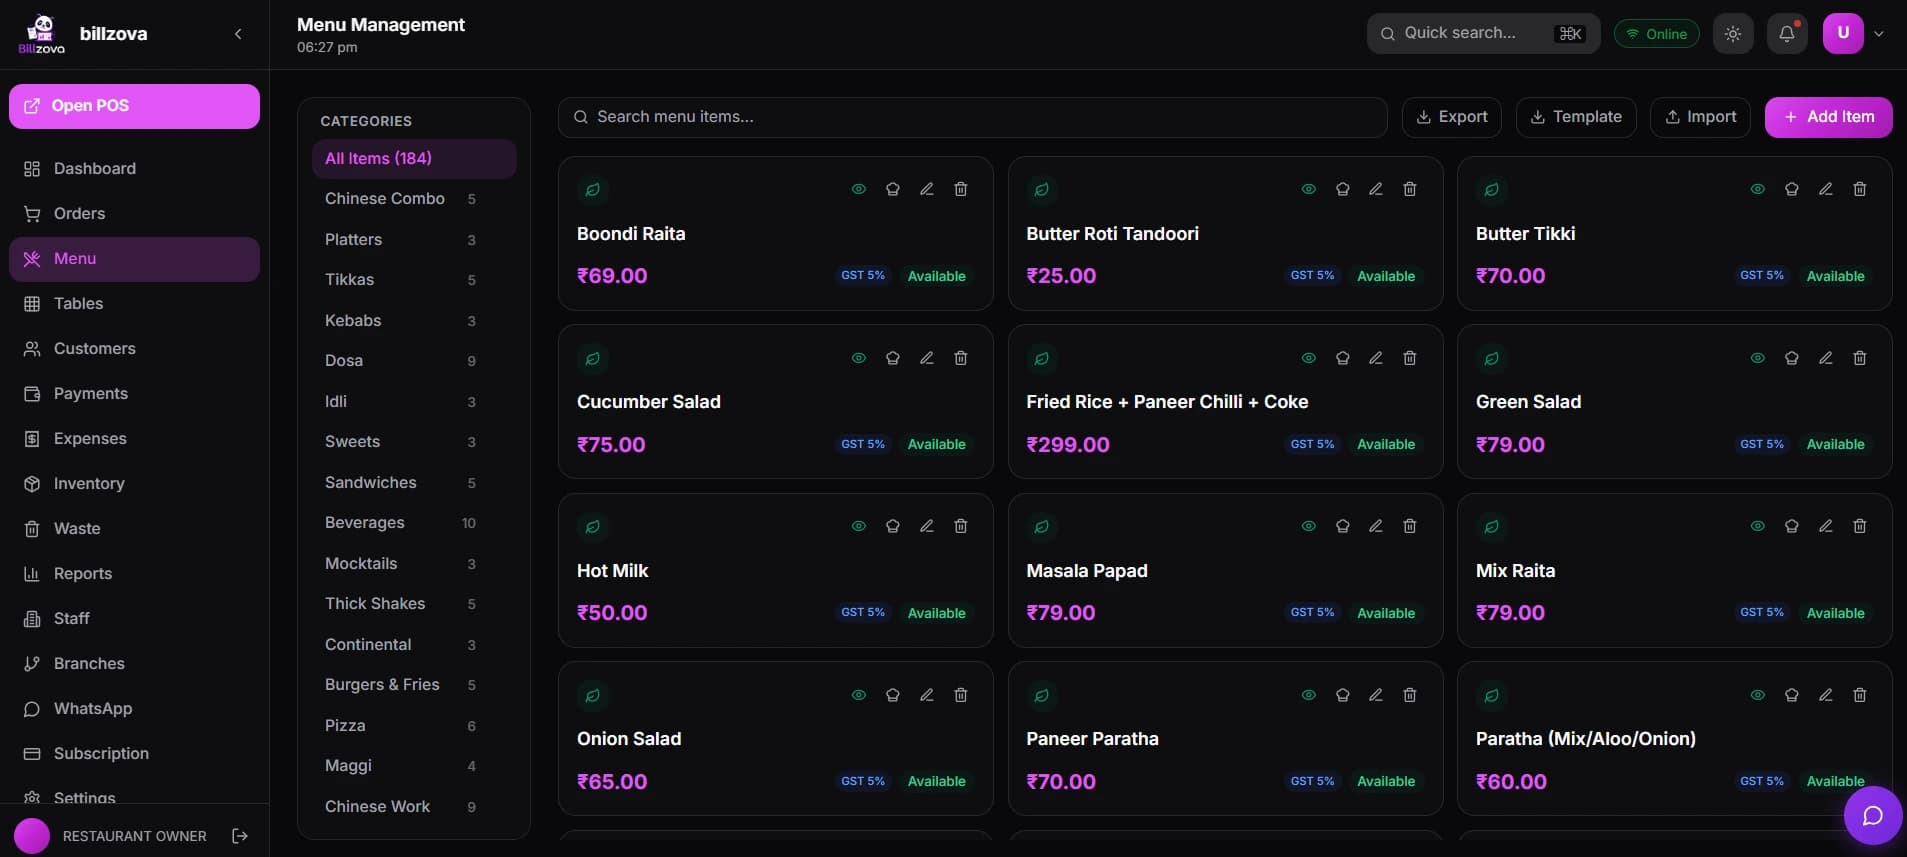
Task: Open Inventory in the sidebar
Action: pyautogui.click(x=134, y=484)
